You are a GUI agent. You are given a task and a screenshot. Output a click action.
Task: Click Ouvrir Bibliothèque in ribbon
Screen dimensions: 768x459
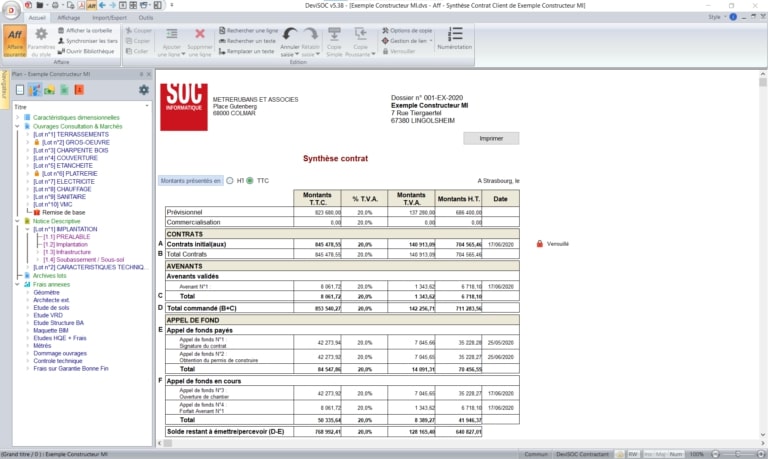[88, 50]
